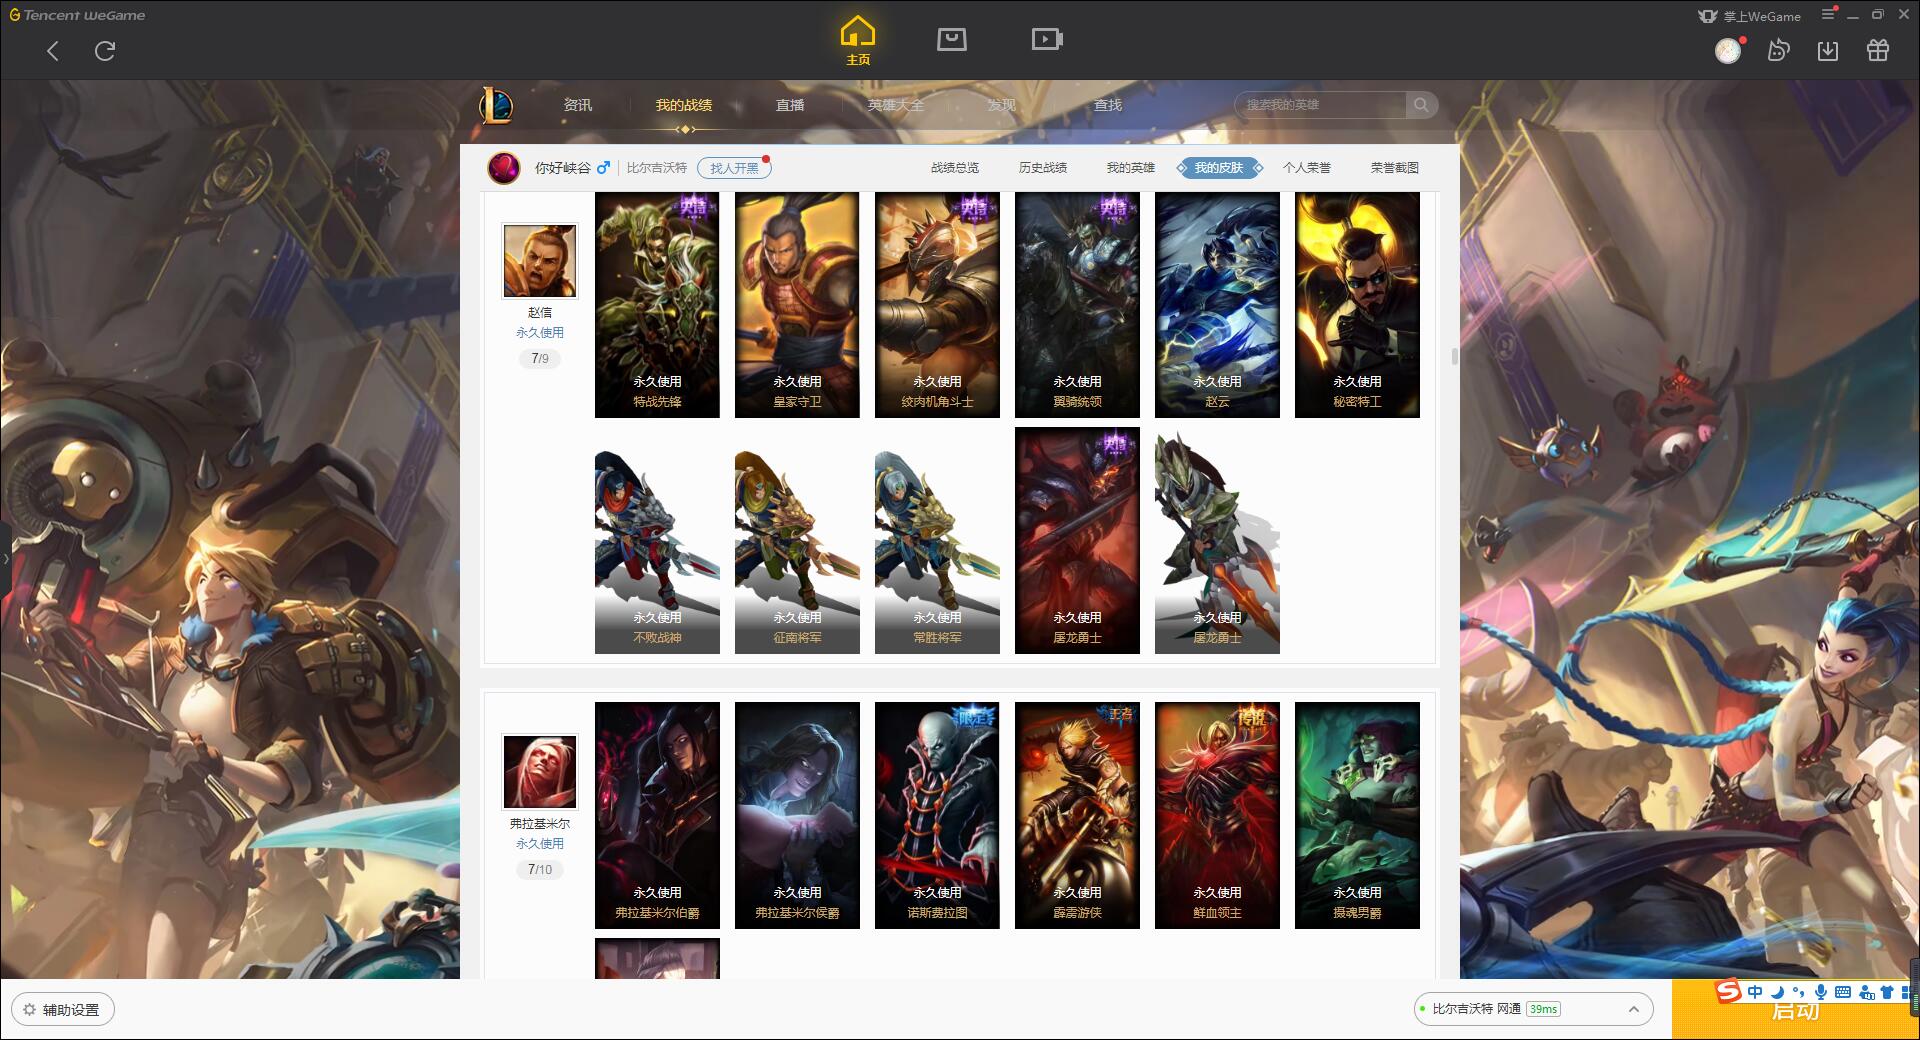Click the 弗拉基米尔 champion portrait

click(540, 772)
